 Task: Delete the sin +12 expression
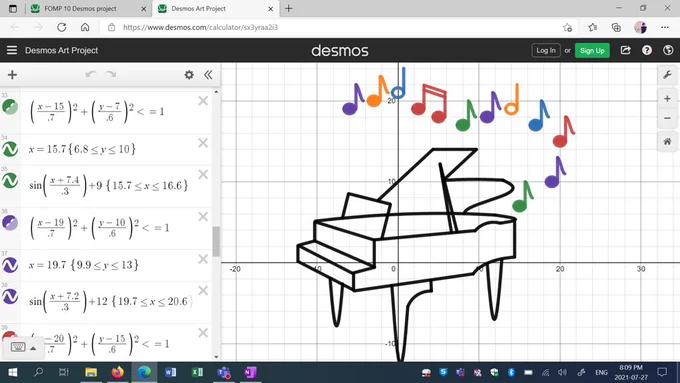pyautogui.click(x=203, y=291)
